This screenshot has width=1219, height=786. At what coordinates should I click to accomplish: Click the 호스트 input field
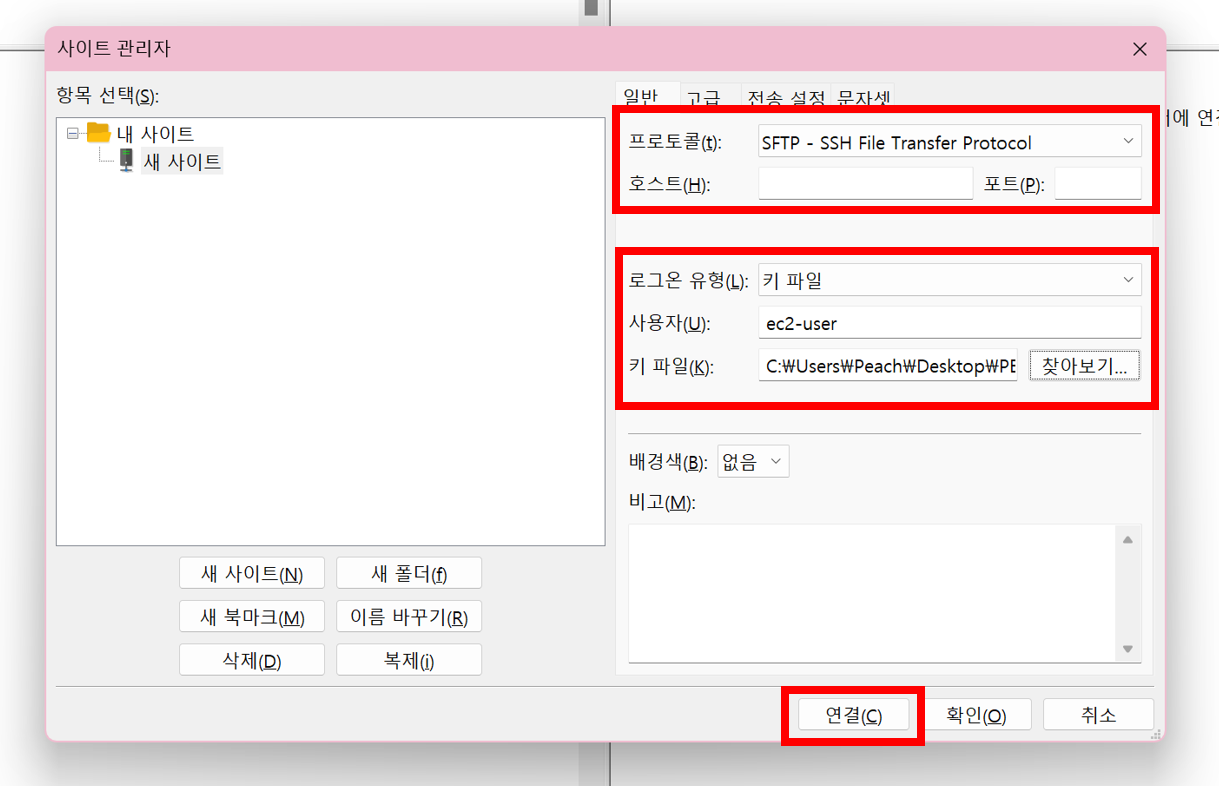pos(865,184)
